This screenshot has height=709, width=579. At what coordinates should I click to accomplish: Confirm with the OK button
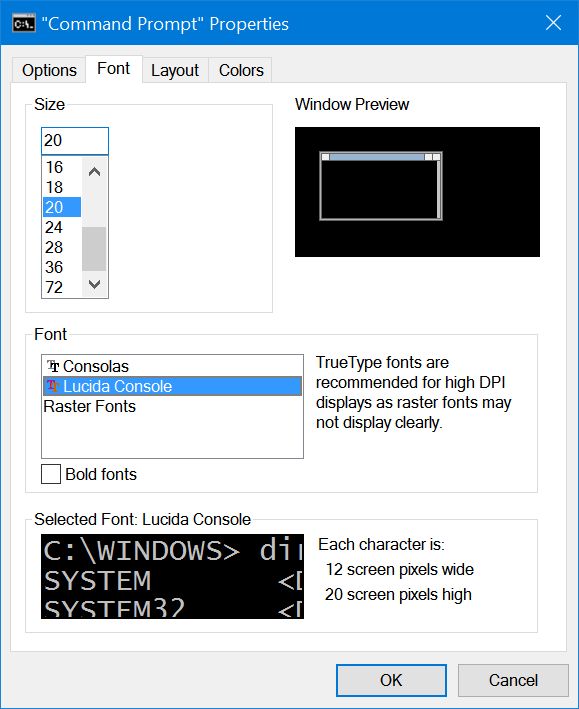pyautogui.click(x=391, y=680)
